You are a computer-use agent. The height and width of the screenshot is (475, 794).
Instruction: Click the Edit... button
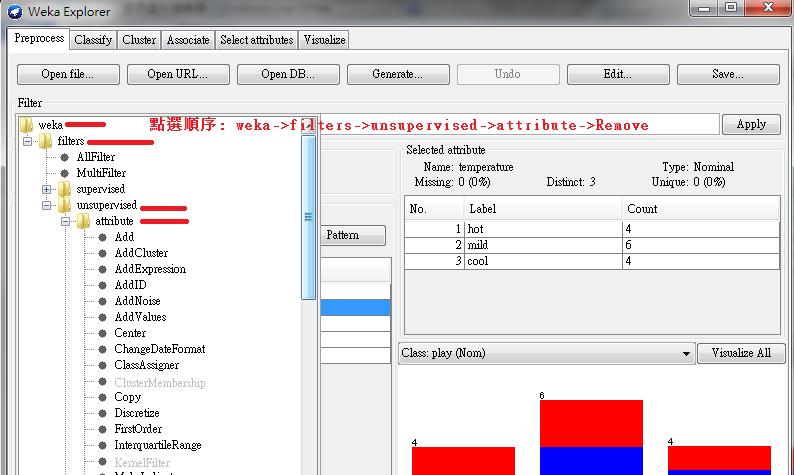tap(618, 74)
